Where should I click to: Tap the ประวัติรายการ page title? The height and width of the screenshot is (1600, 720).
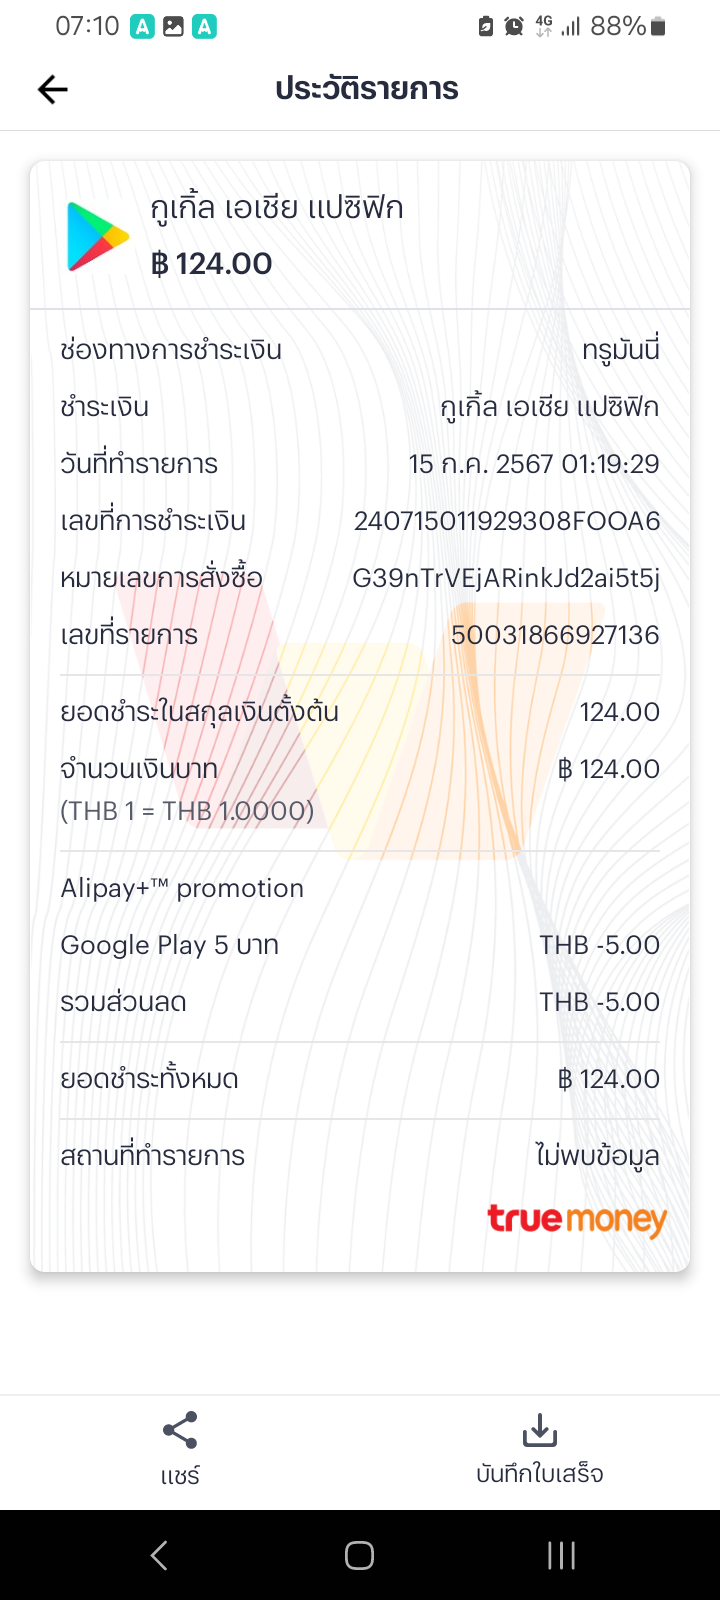click(367, 89)
